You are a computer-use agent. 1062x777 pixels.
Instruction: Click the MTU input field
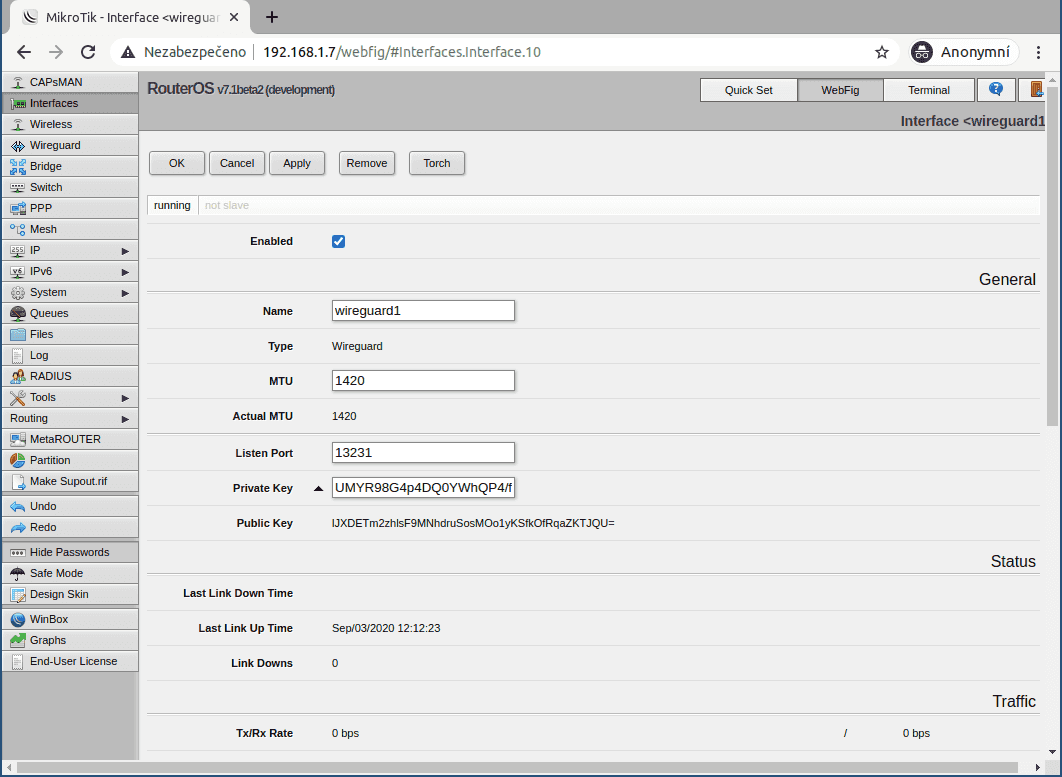tap(423, 380)
